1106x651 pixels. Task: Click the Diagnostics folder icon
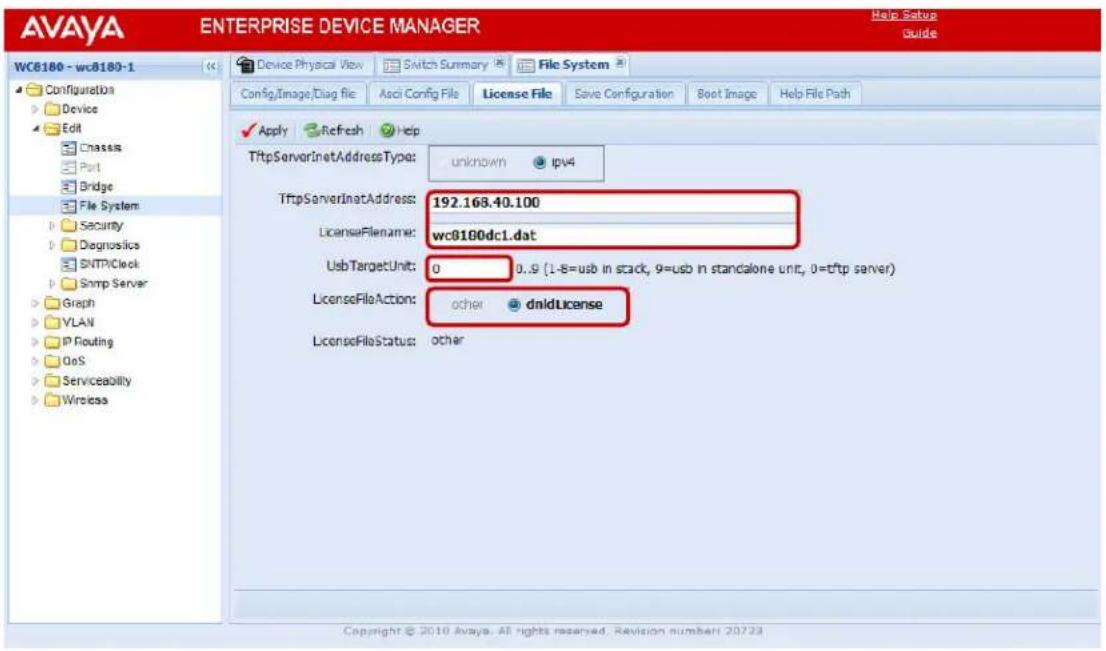pos(68,245)
